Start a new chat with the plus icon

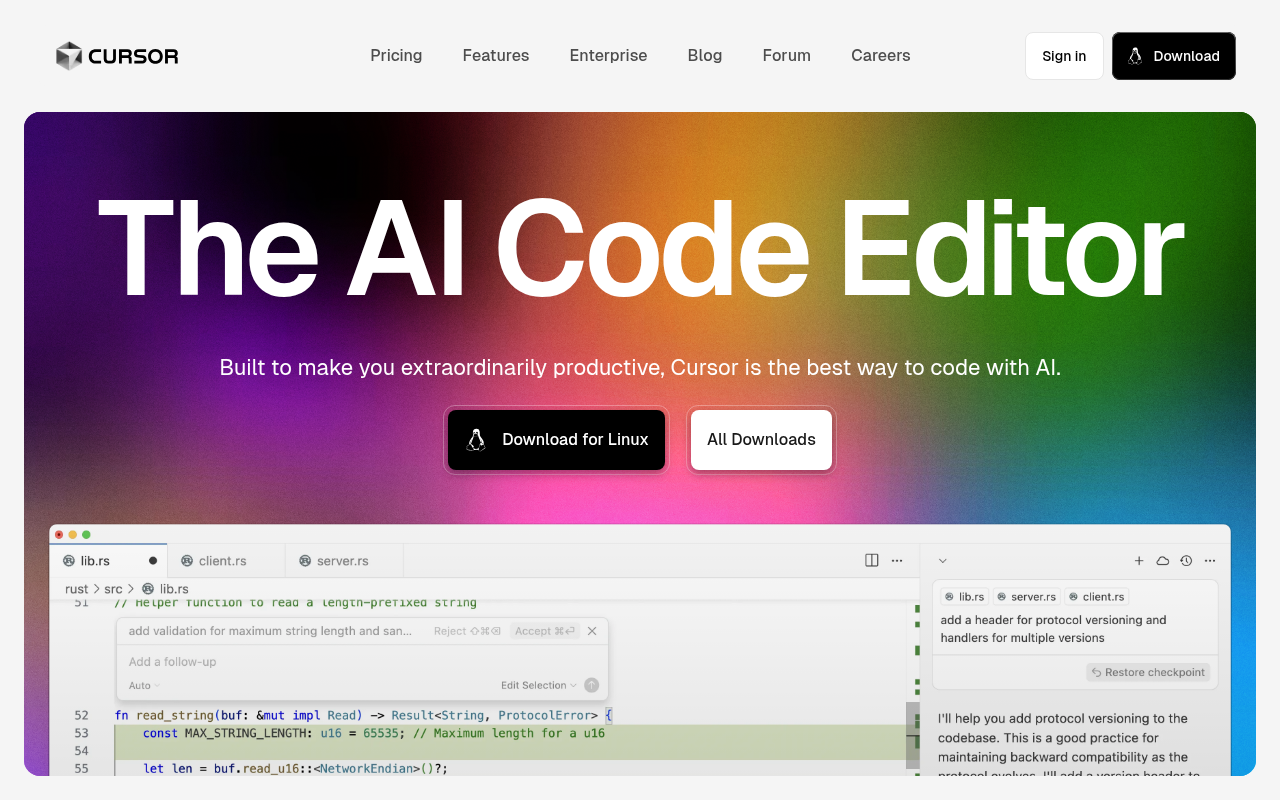[x=1139, y=561]
